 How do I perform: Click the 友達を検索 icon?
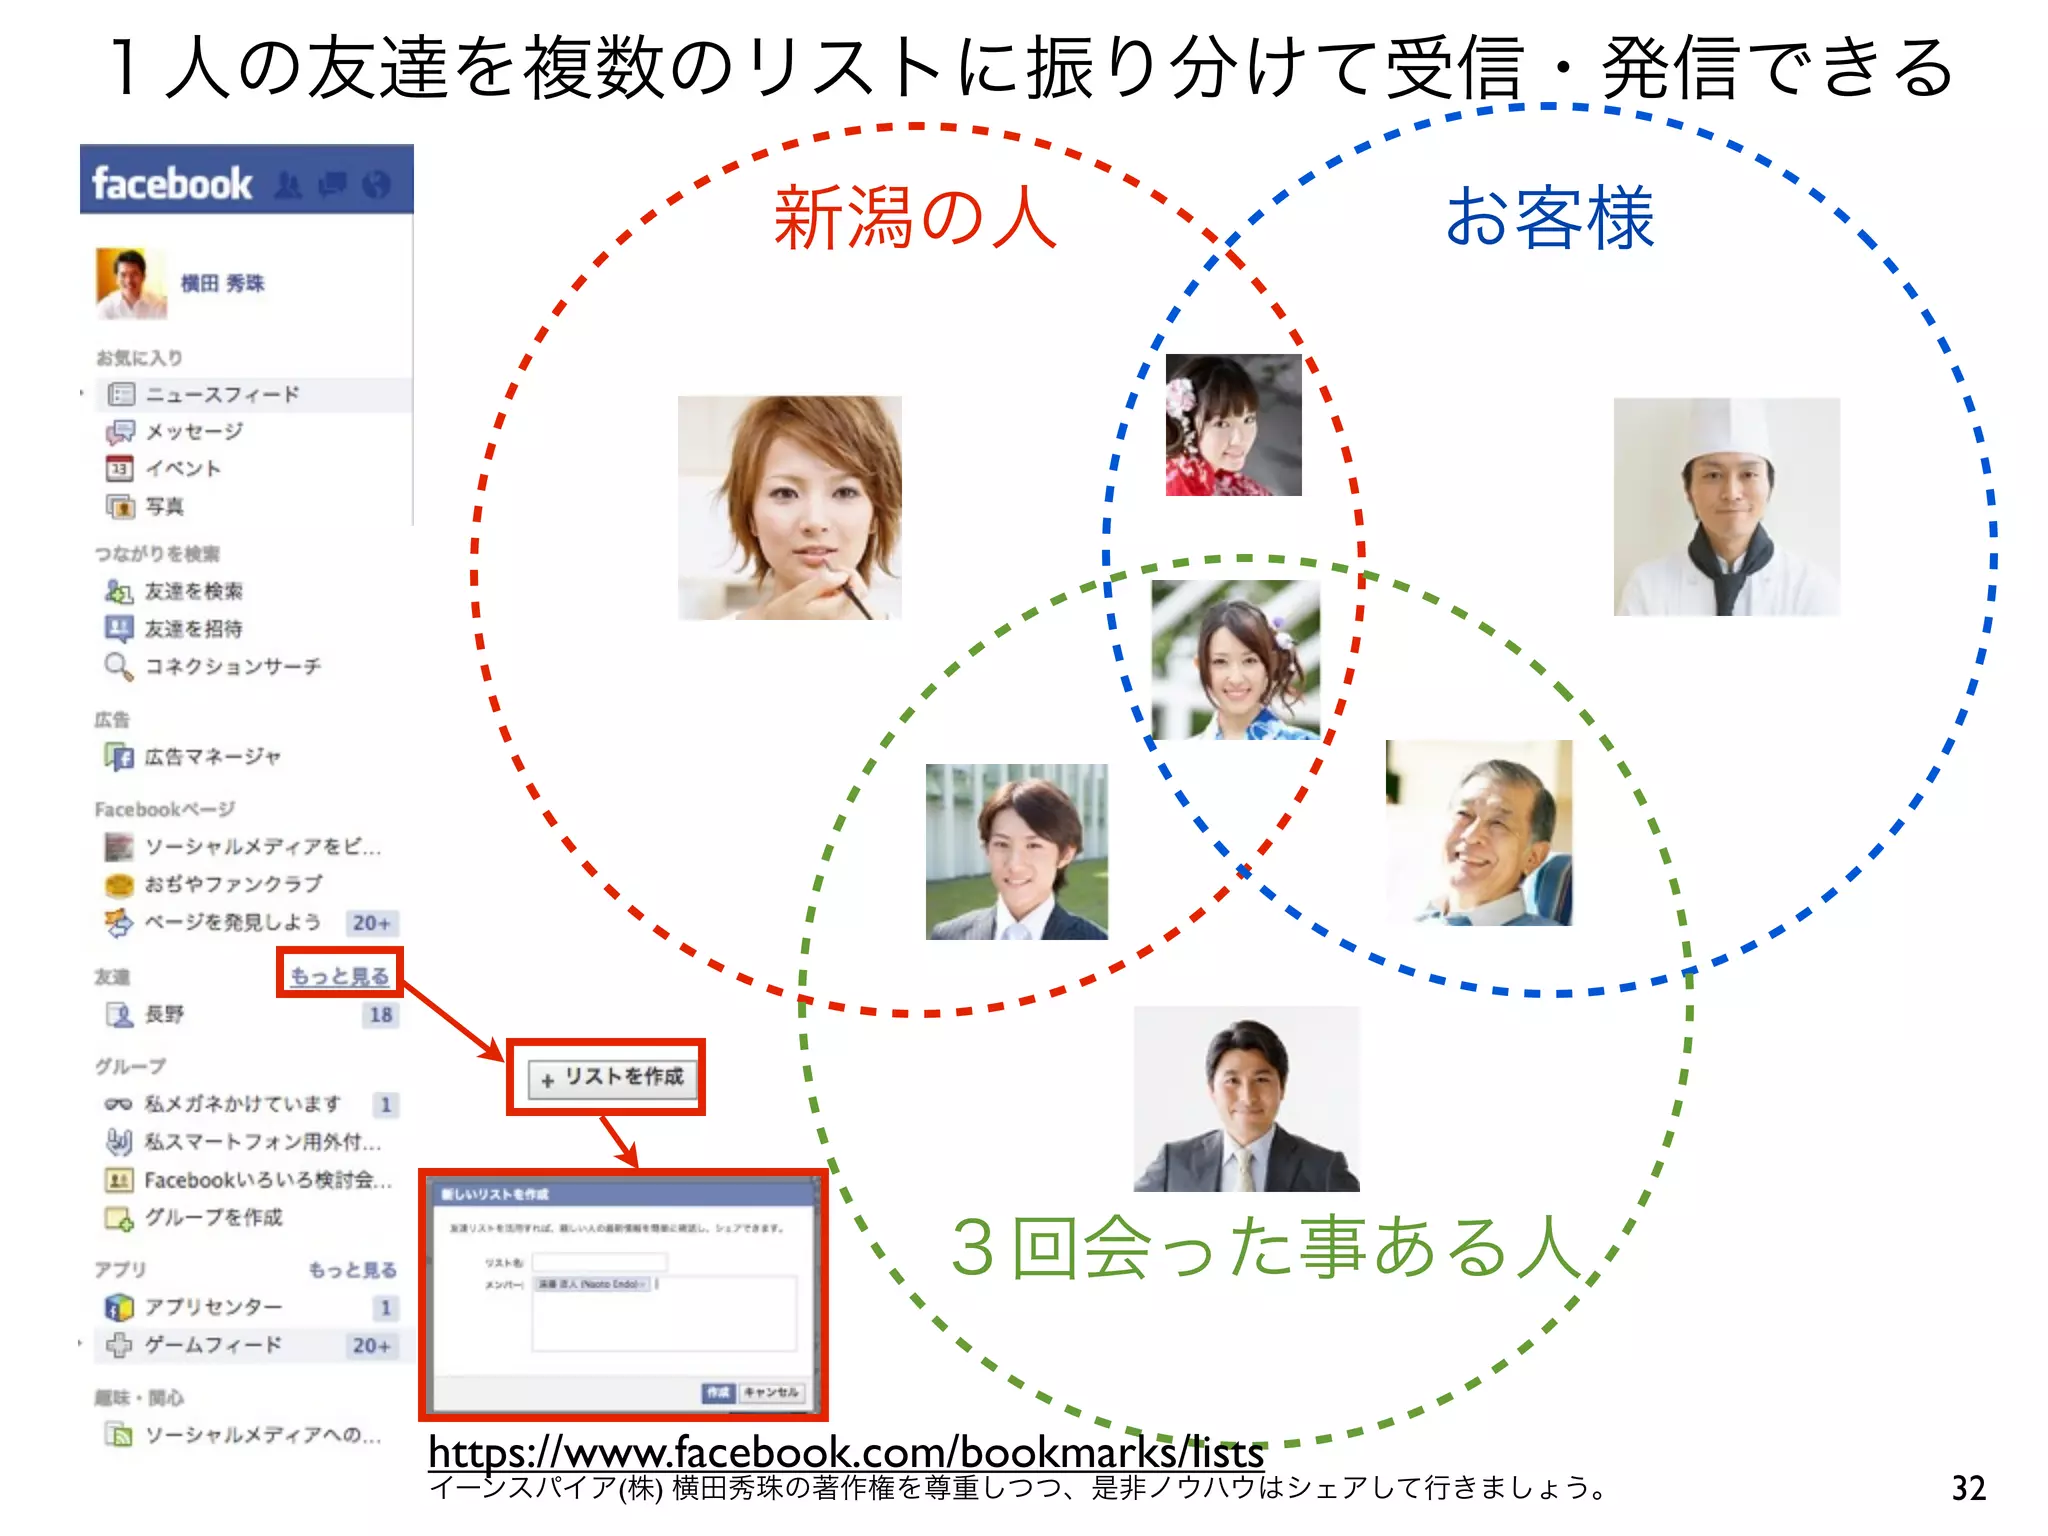pos(119,592)
